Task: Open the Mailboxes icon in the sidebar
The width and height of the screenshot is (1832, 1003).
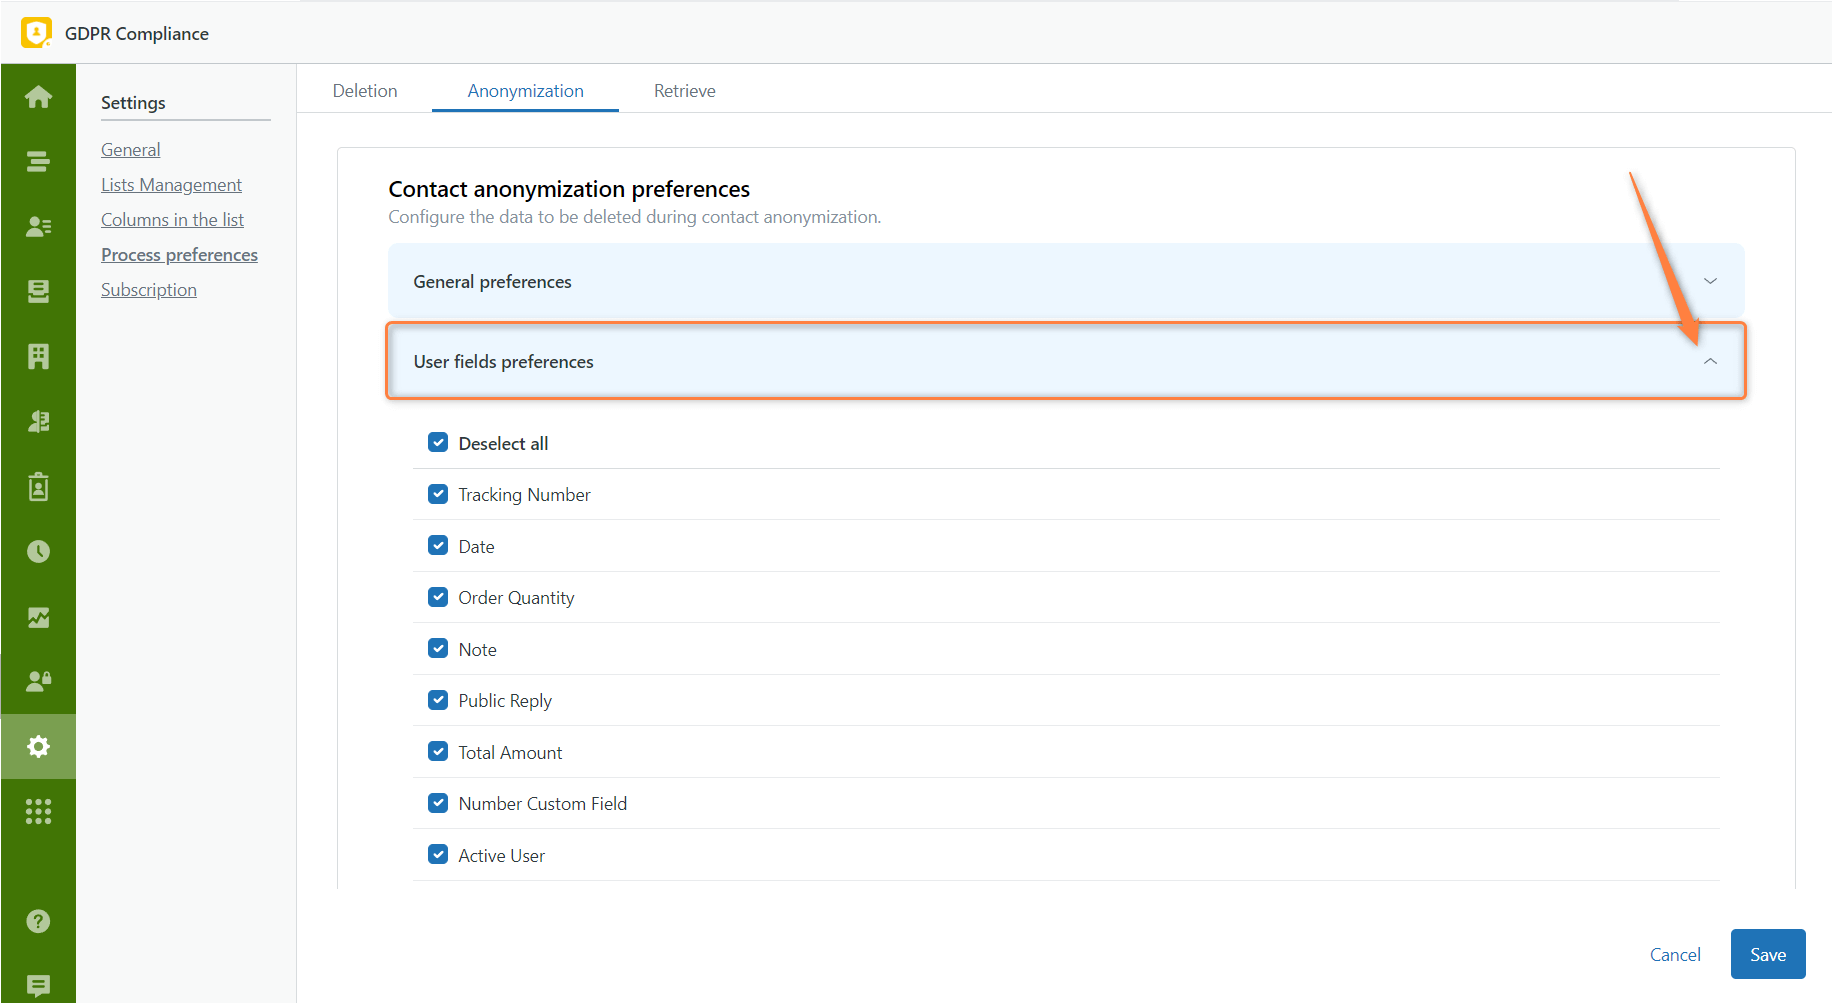Action: [x=38, y=291]
